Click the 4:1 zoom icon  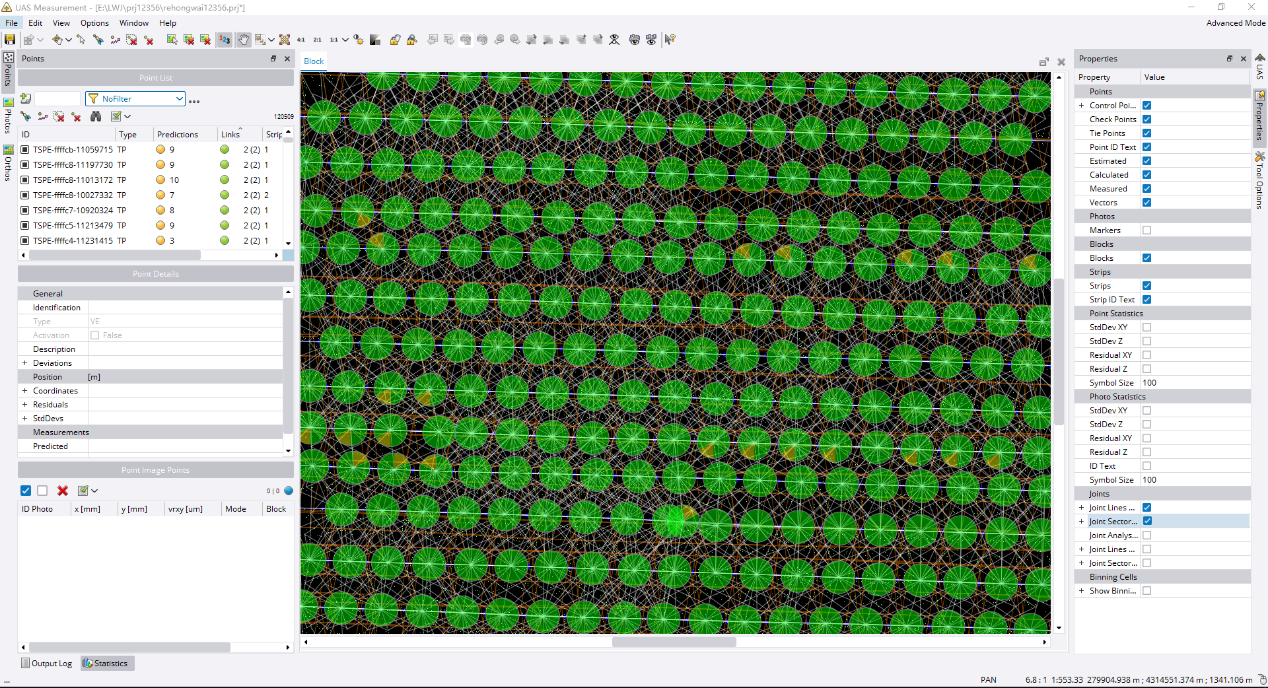[x=301, y=40]
